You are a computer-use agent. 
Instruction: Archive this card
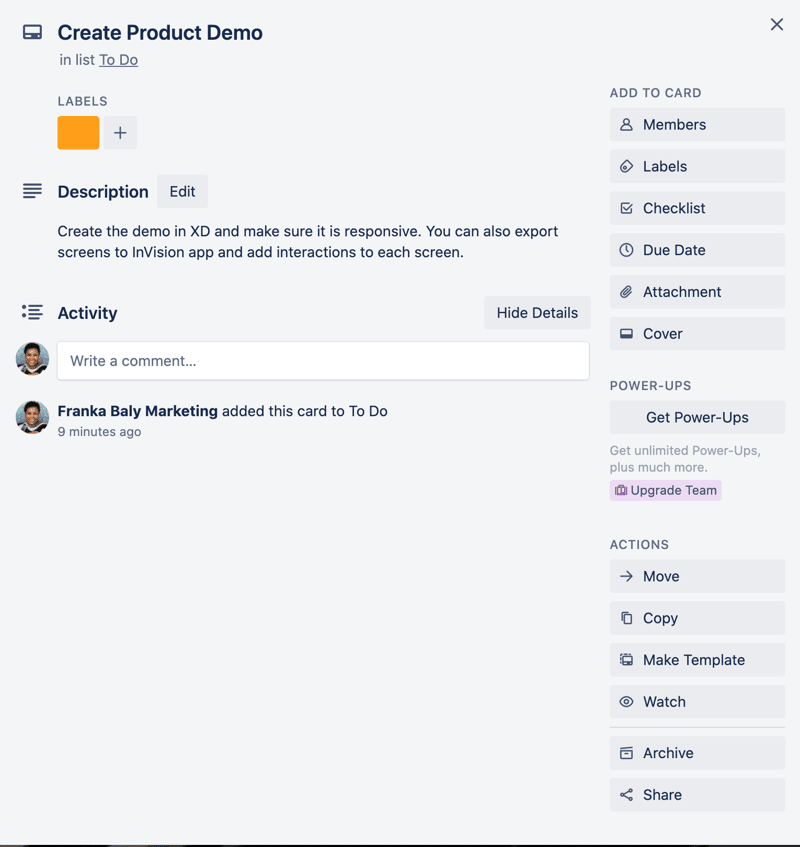tap(697, 753)
